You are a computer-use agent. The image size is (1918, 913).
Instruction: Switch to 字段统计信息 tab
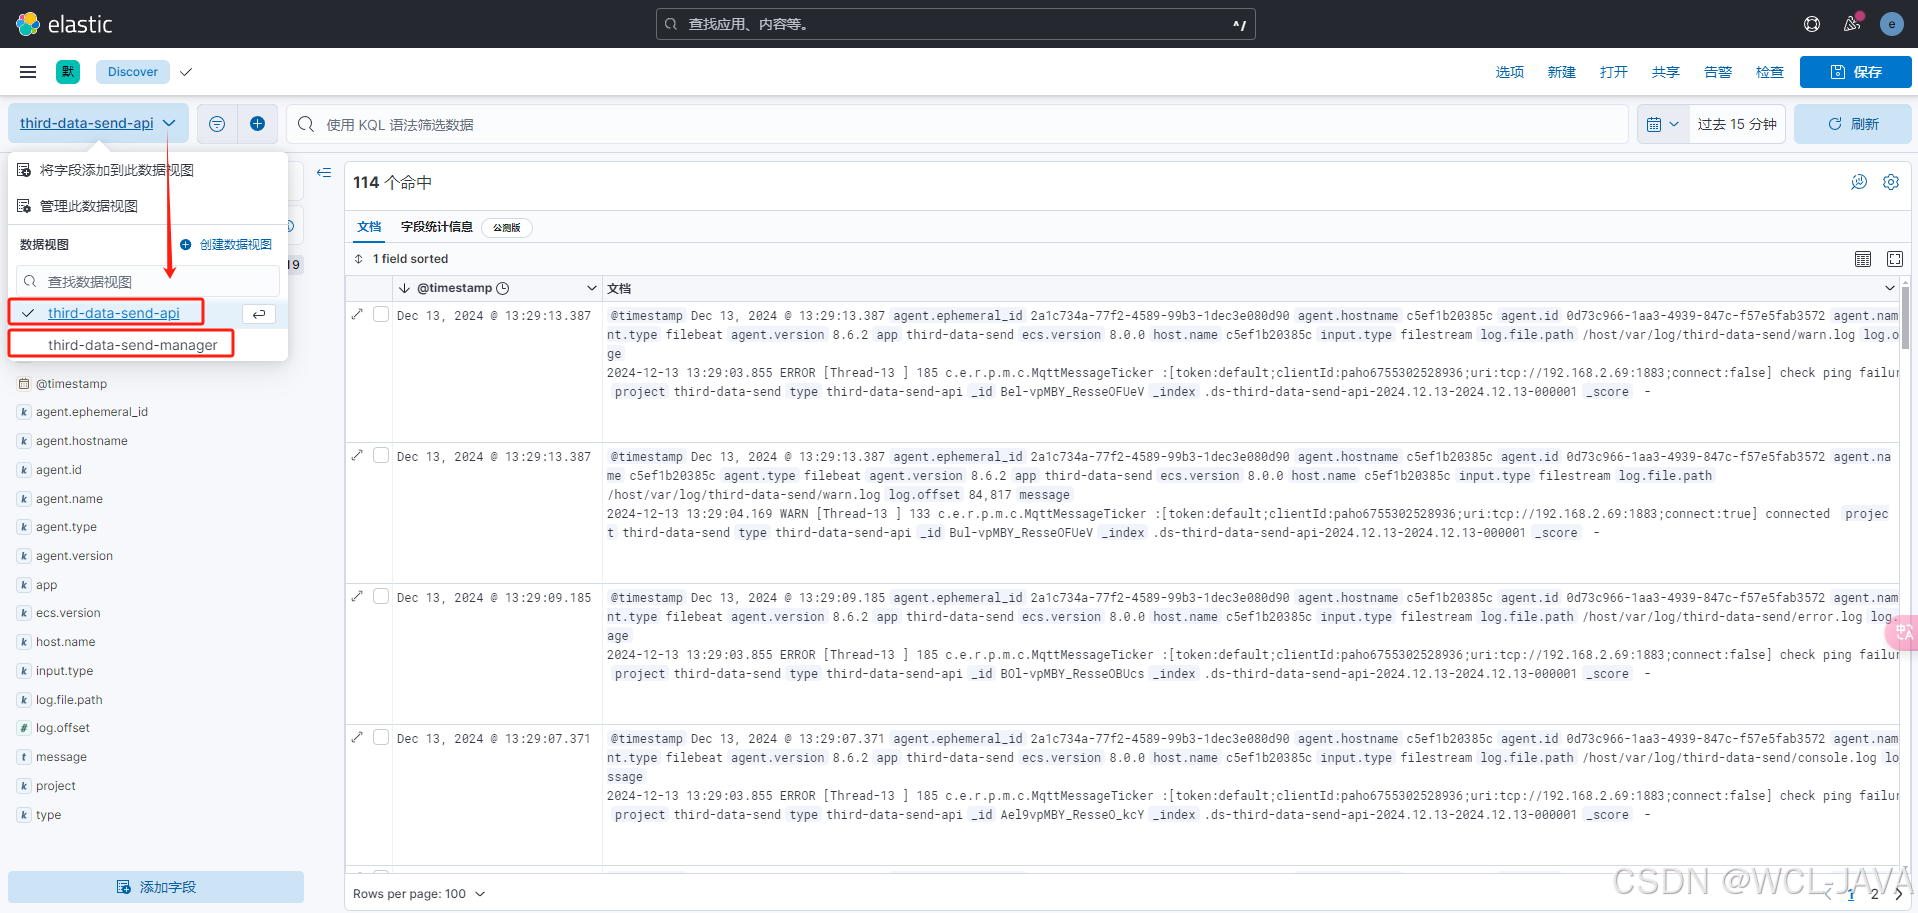[437, 227]
